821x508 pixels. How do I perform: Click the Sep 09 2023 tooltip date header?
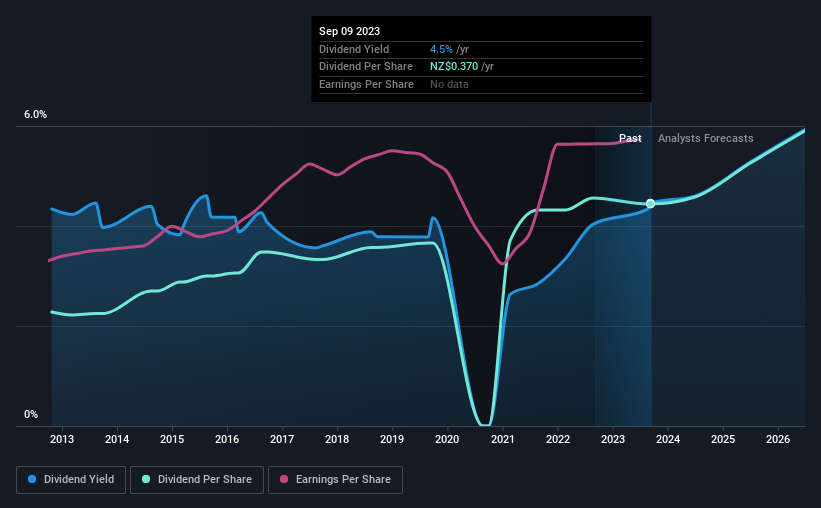point(349,31)
